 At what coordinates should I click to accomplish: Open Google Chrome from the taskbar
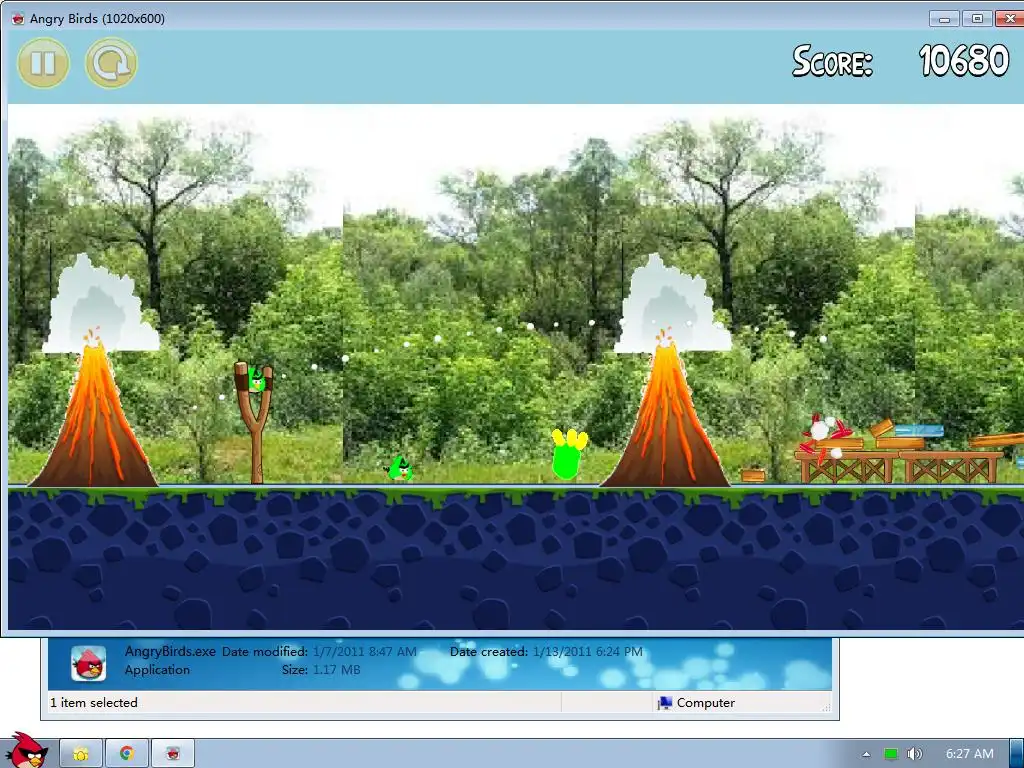127,754
